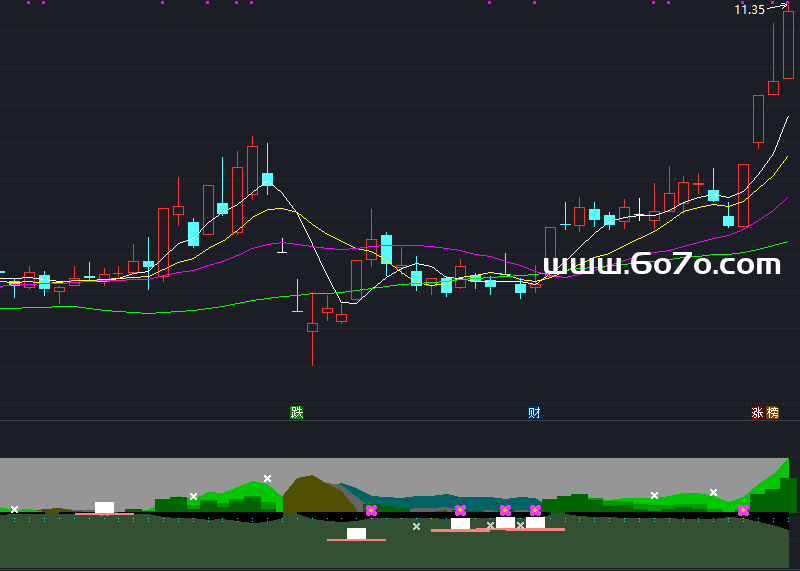This screenshot has width=800, height=571.
Task: Select the 榜 marker next to 涨
Action: point(772,412)
